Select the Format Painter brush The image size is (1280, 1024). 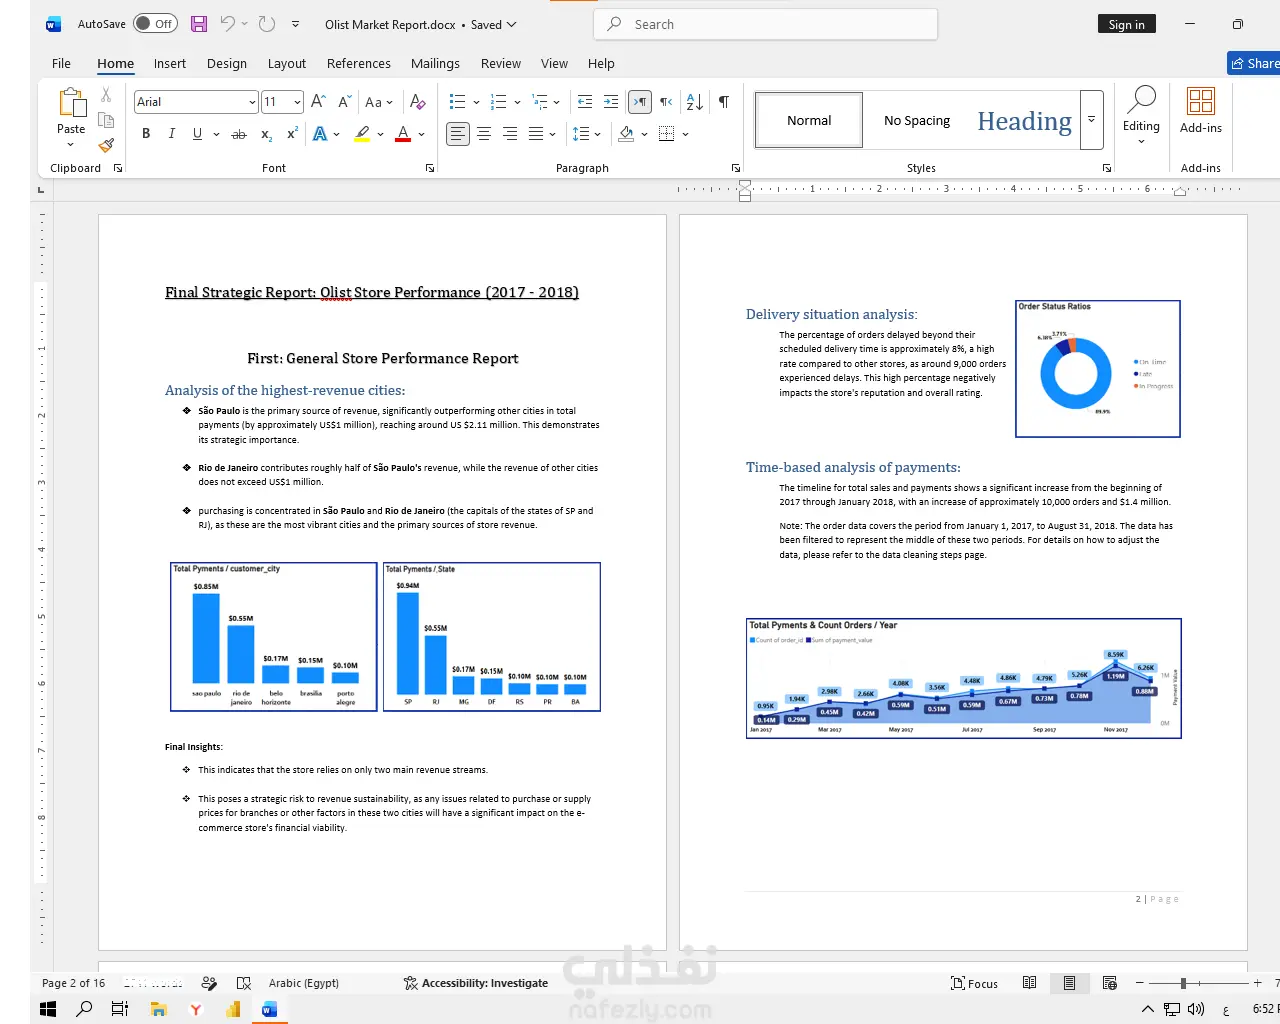[106, 145]
